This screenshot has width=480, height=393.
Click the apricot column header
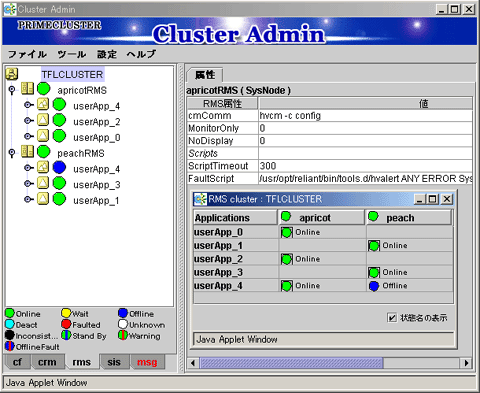322,218
